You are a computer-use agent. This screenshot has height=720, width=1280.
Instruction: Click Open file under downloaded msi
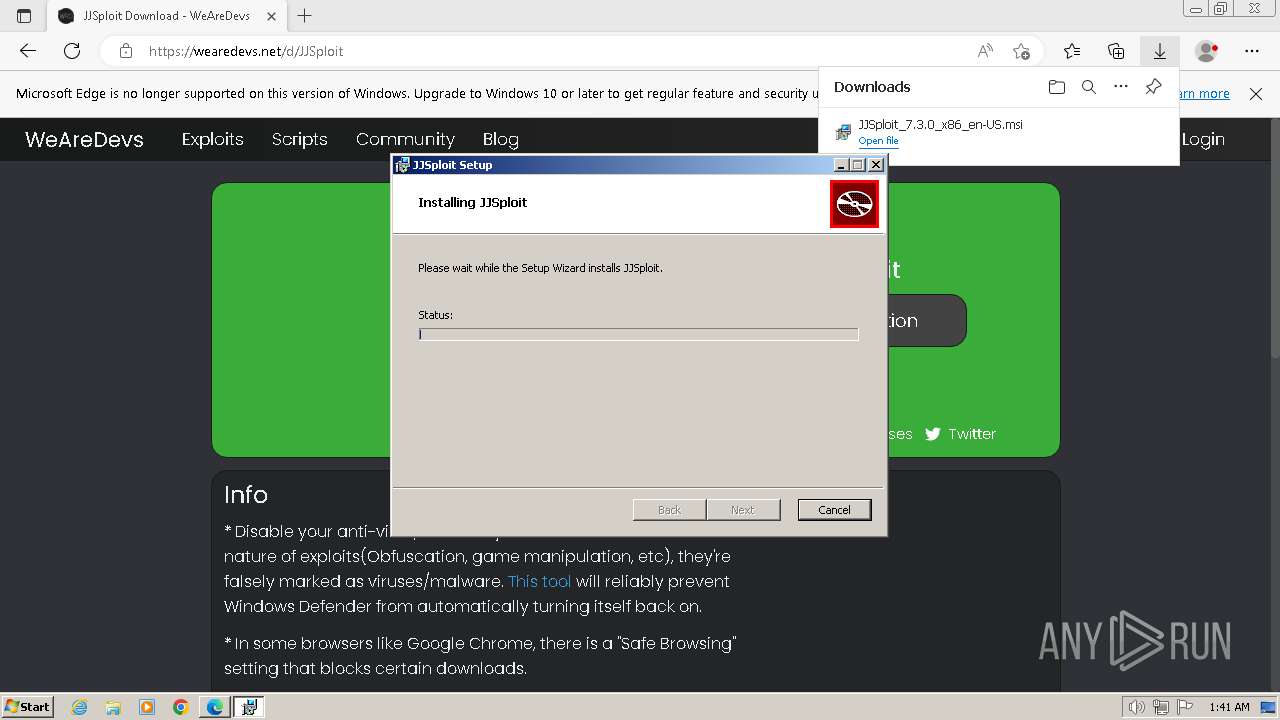(878, 141)
